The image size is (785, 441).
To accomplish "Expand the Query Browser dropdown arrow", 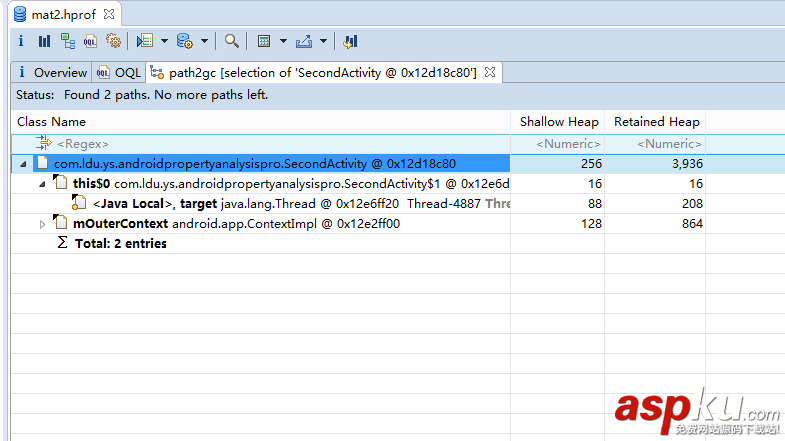I will (x=204, y=41).
